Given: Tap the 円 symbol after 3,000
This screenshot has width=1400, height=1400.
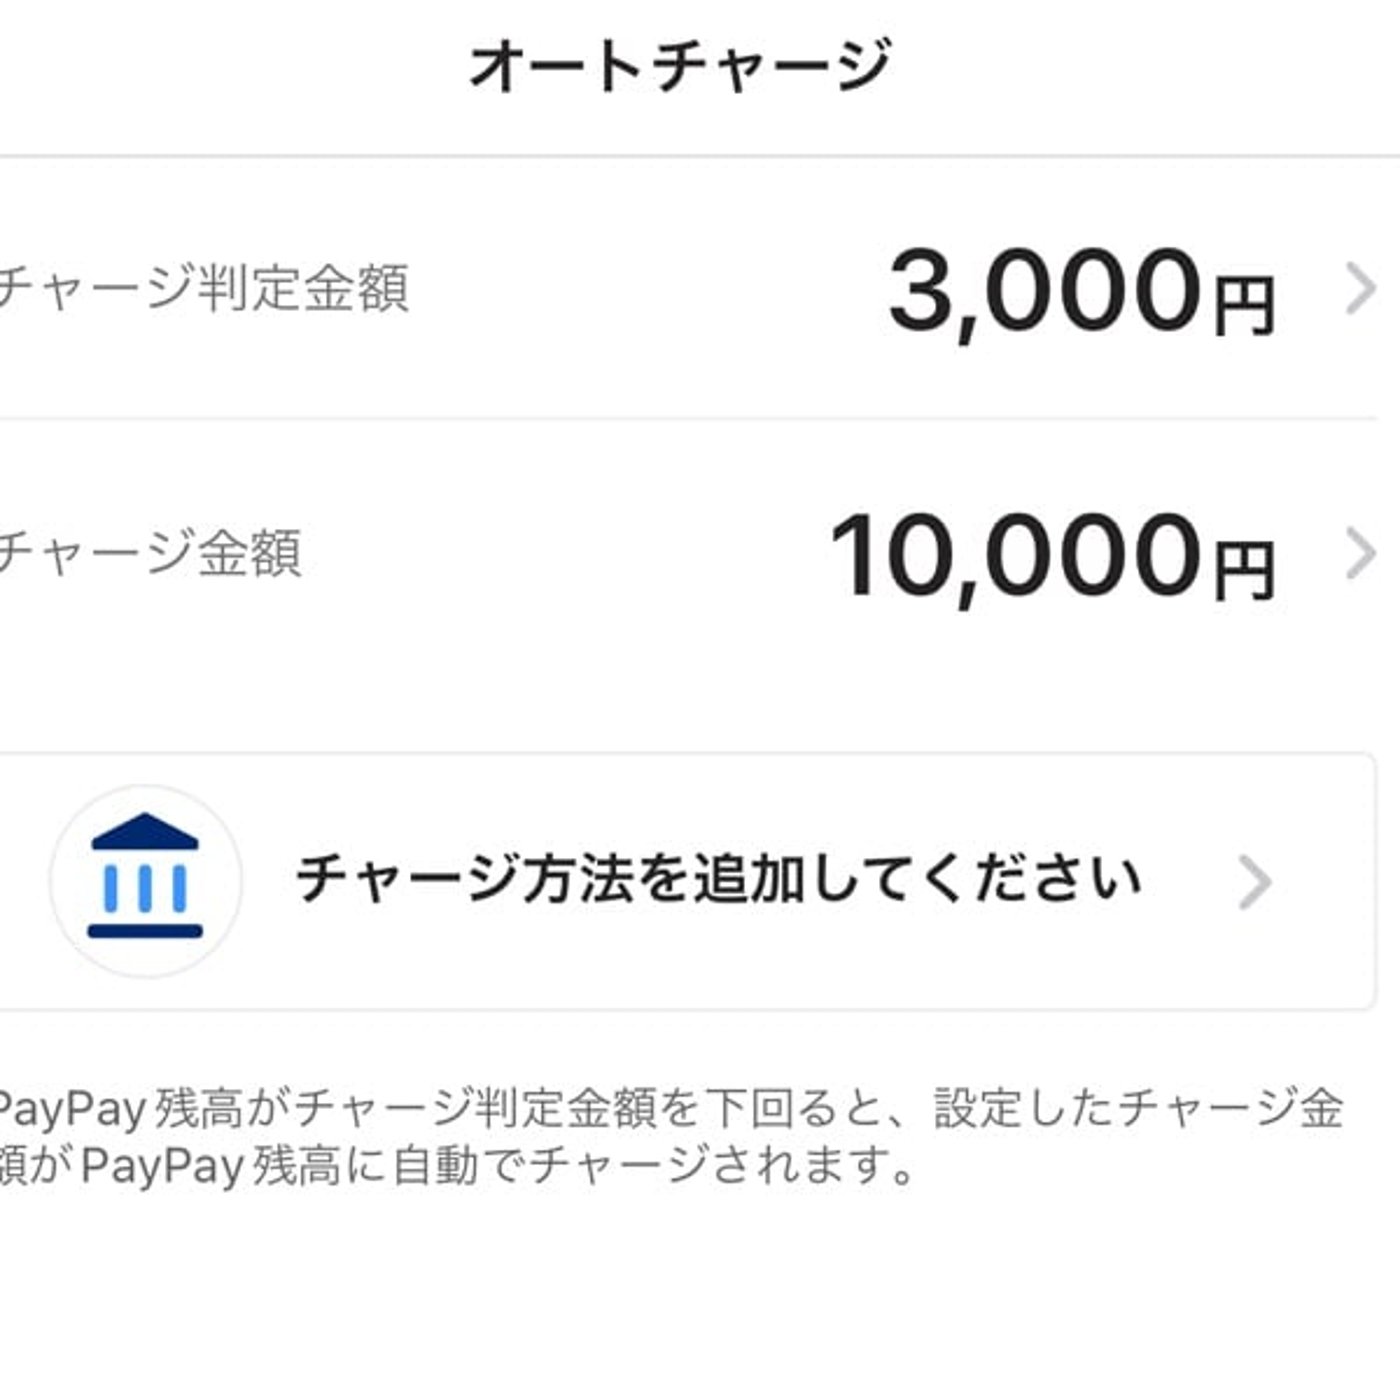Looking at the screenshot, I should pyautogui.click(x=1244, y=305).
